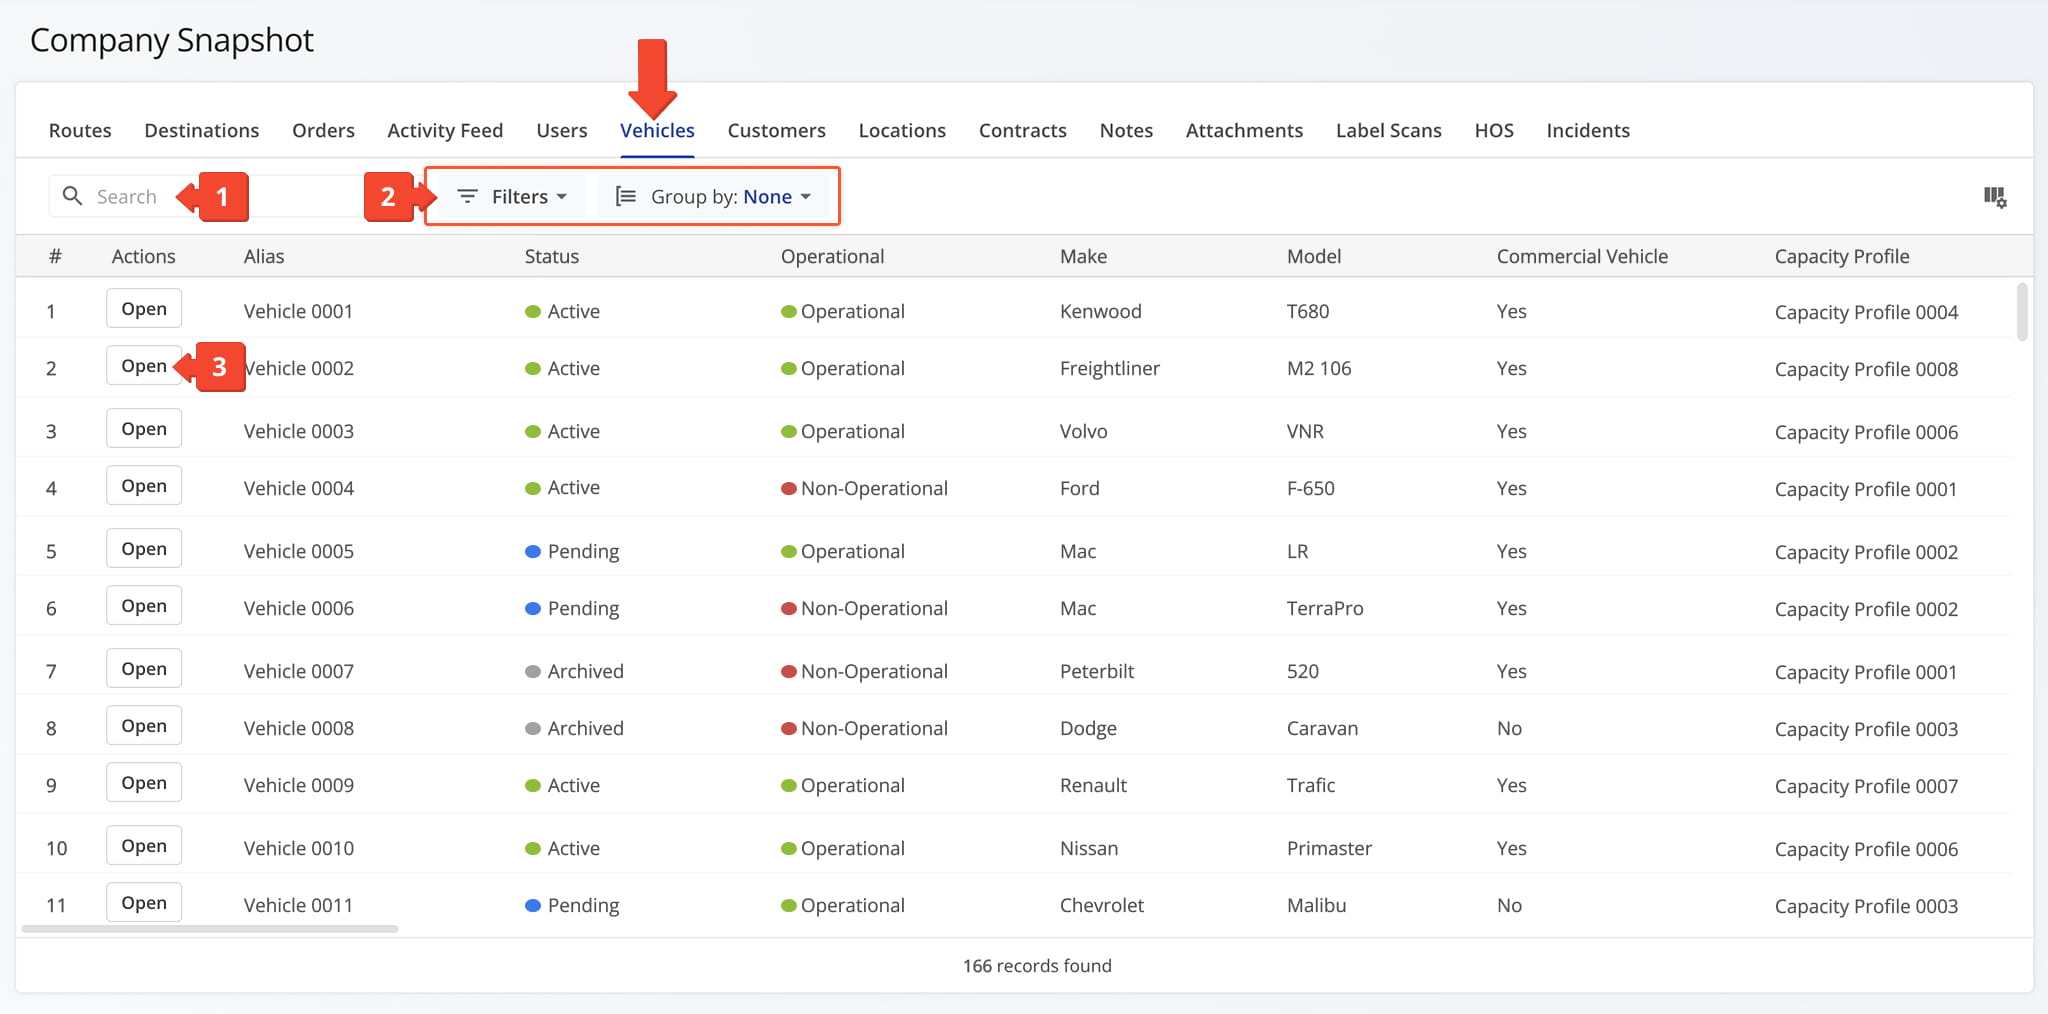Open the column settings icon
Viewport: 2048px width, 1014px height.
[1995, 197]
